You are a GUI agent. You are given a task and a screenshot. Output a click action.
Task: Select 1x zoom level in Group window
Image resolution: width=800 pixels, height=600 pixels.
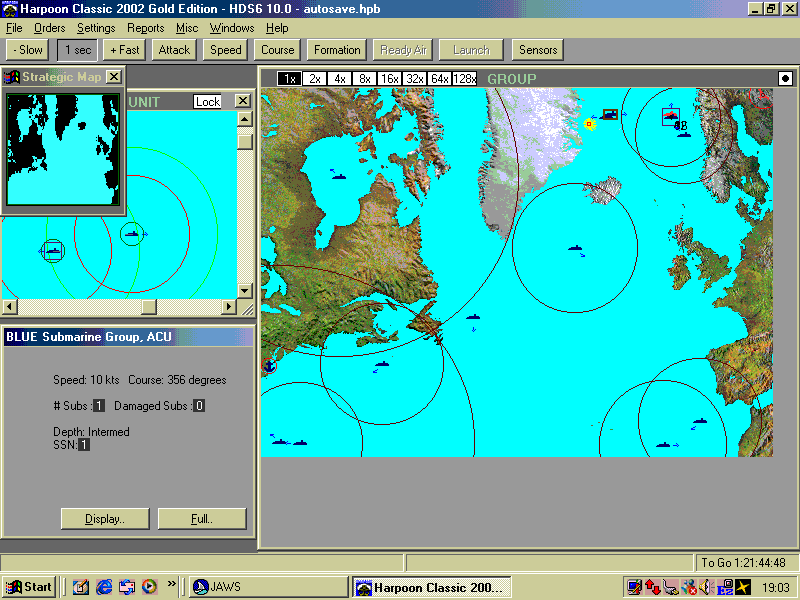(x=289, y=79)
